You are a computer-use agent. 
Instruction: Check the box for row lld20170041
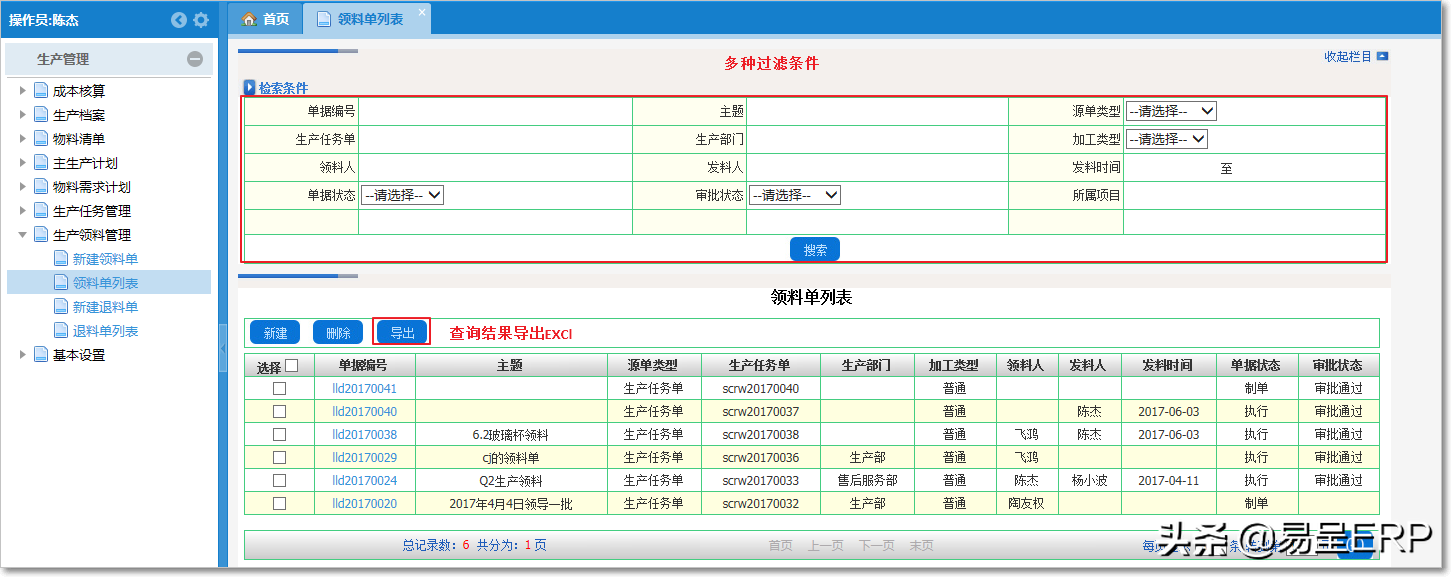pyautogui.click(x=280, y=388)
